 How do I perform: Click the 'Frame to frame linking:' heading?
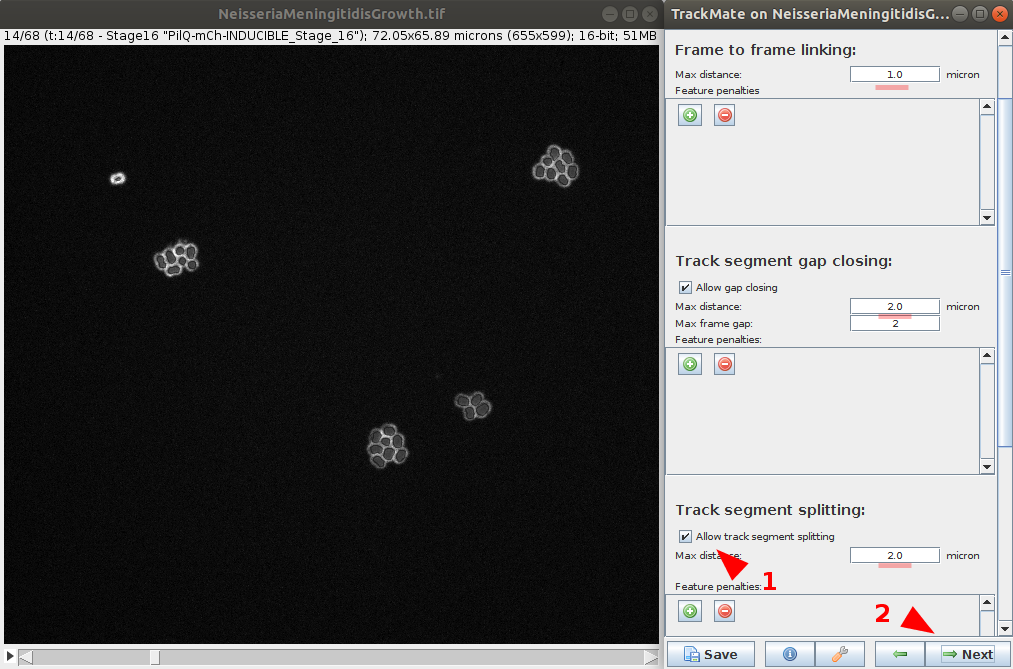point(765,50)
